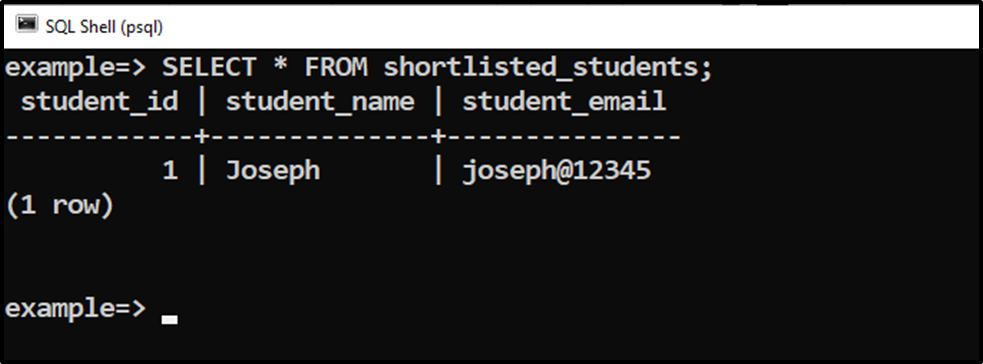Click the student_id column header
This screenshot has width=983, height=364.
tap(99, 102)
